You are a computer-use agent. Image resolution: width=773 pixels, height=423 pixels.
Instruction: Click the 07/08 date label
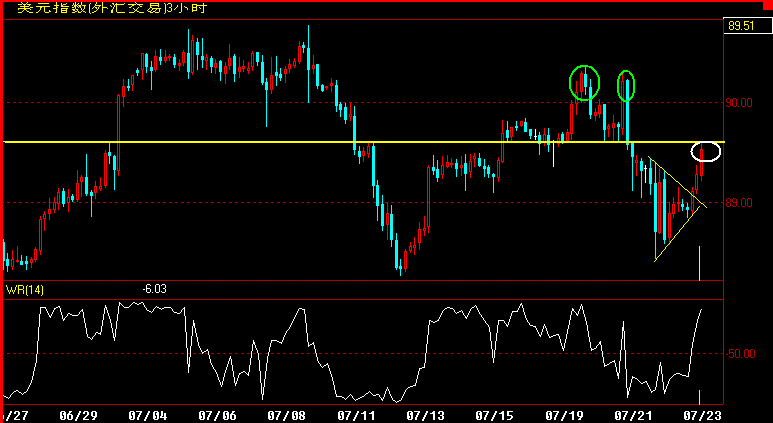coord(286,415)
